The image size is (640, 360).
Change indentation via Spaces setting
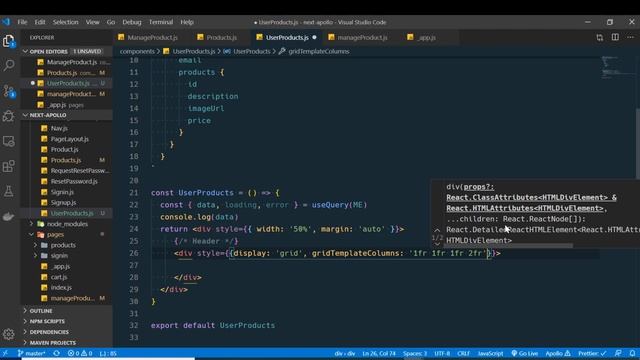pos(415,353)
